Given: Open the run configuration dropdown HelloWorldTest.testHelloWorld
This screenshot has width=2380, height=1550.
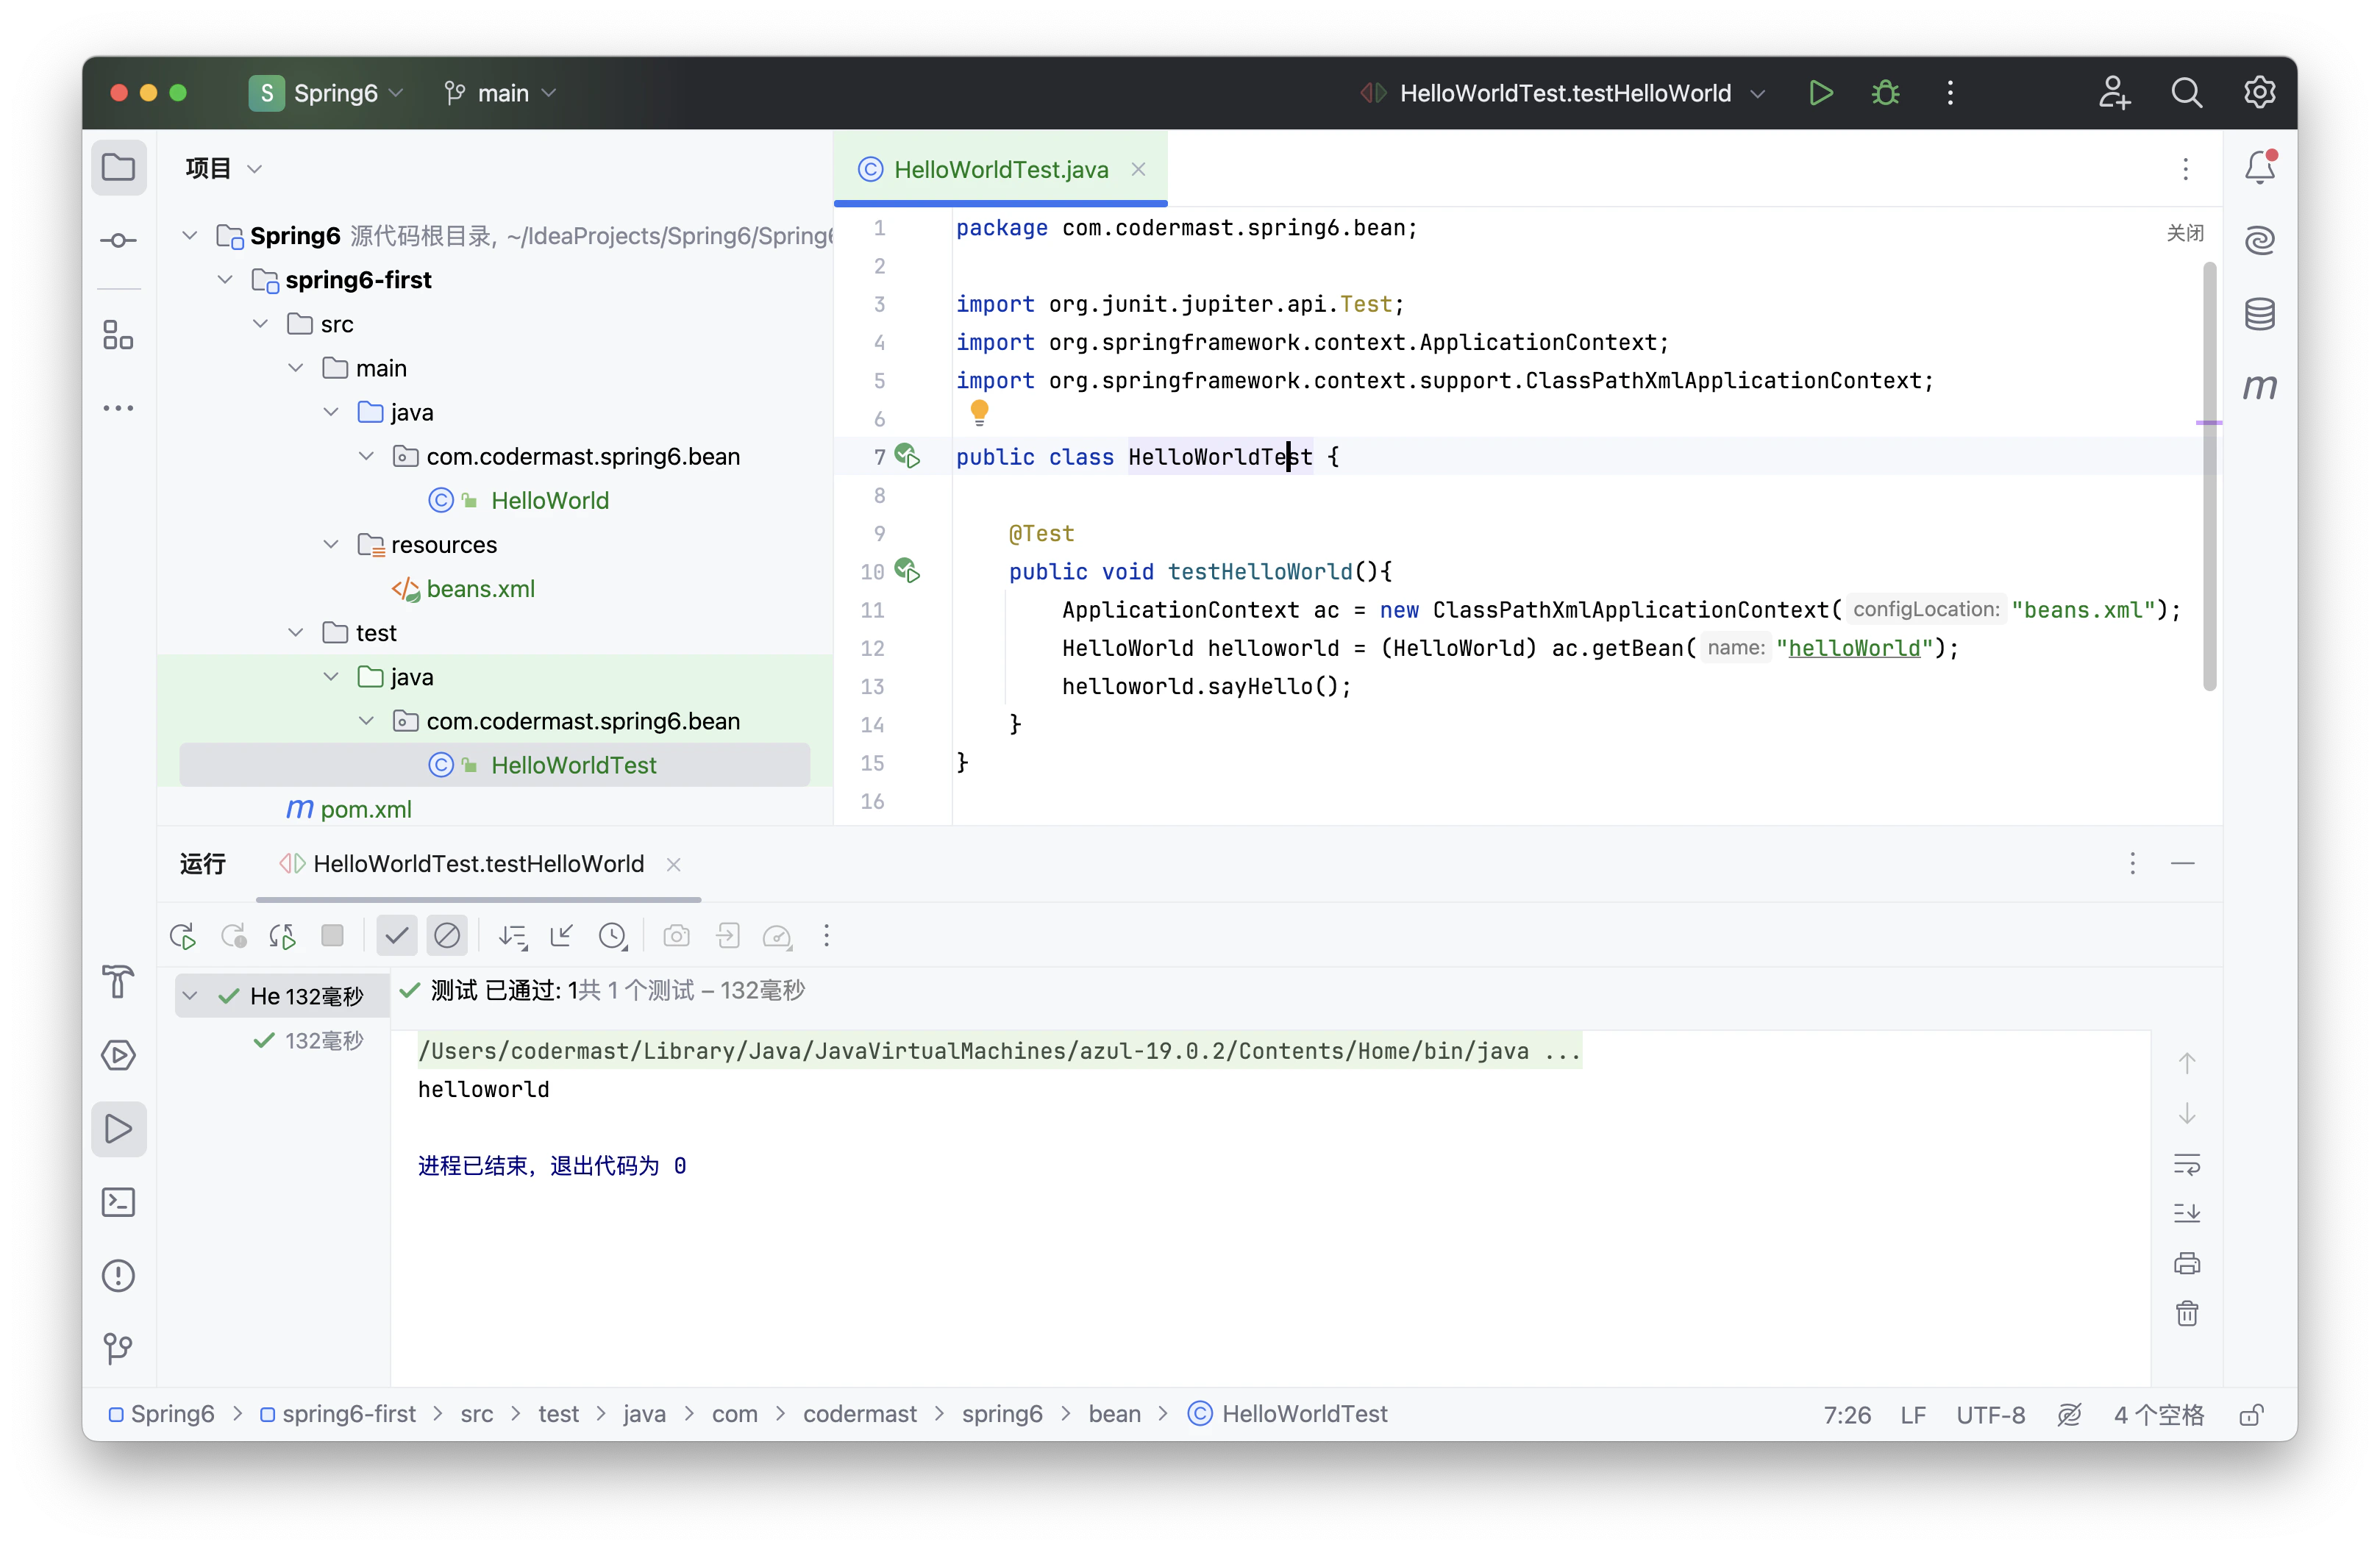Looking at the screenshot, I should [1564, 93].
